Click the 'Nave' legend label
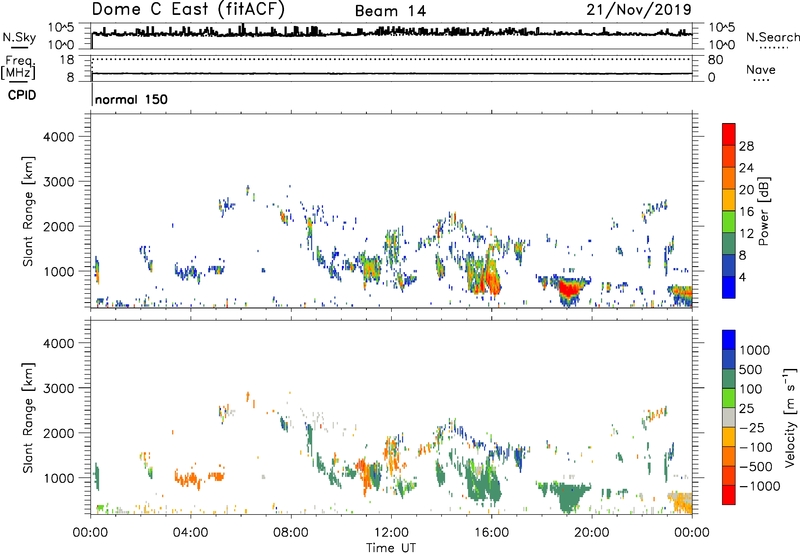The width and height of the screenshot is (800, 554). pos(761,69)
